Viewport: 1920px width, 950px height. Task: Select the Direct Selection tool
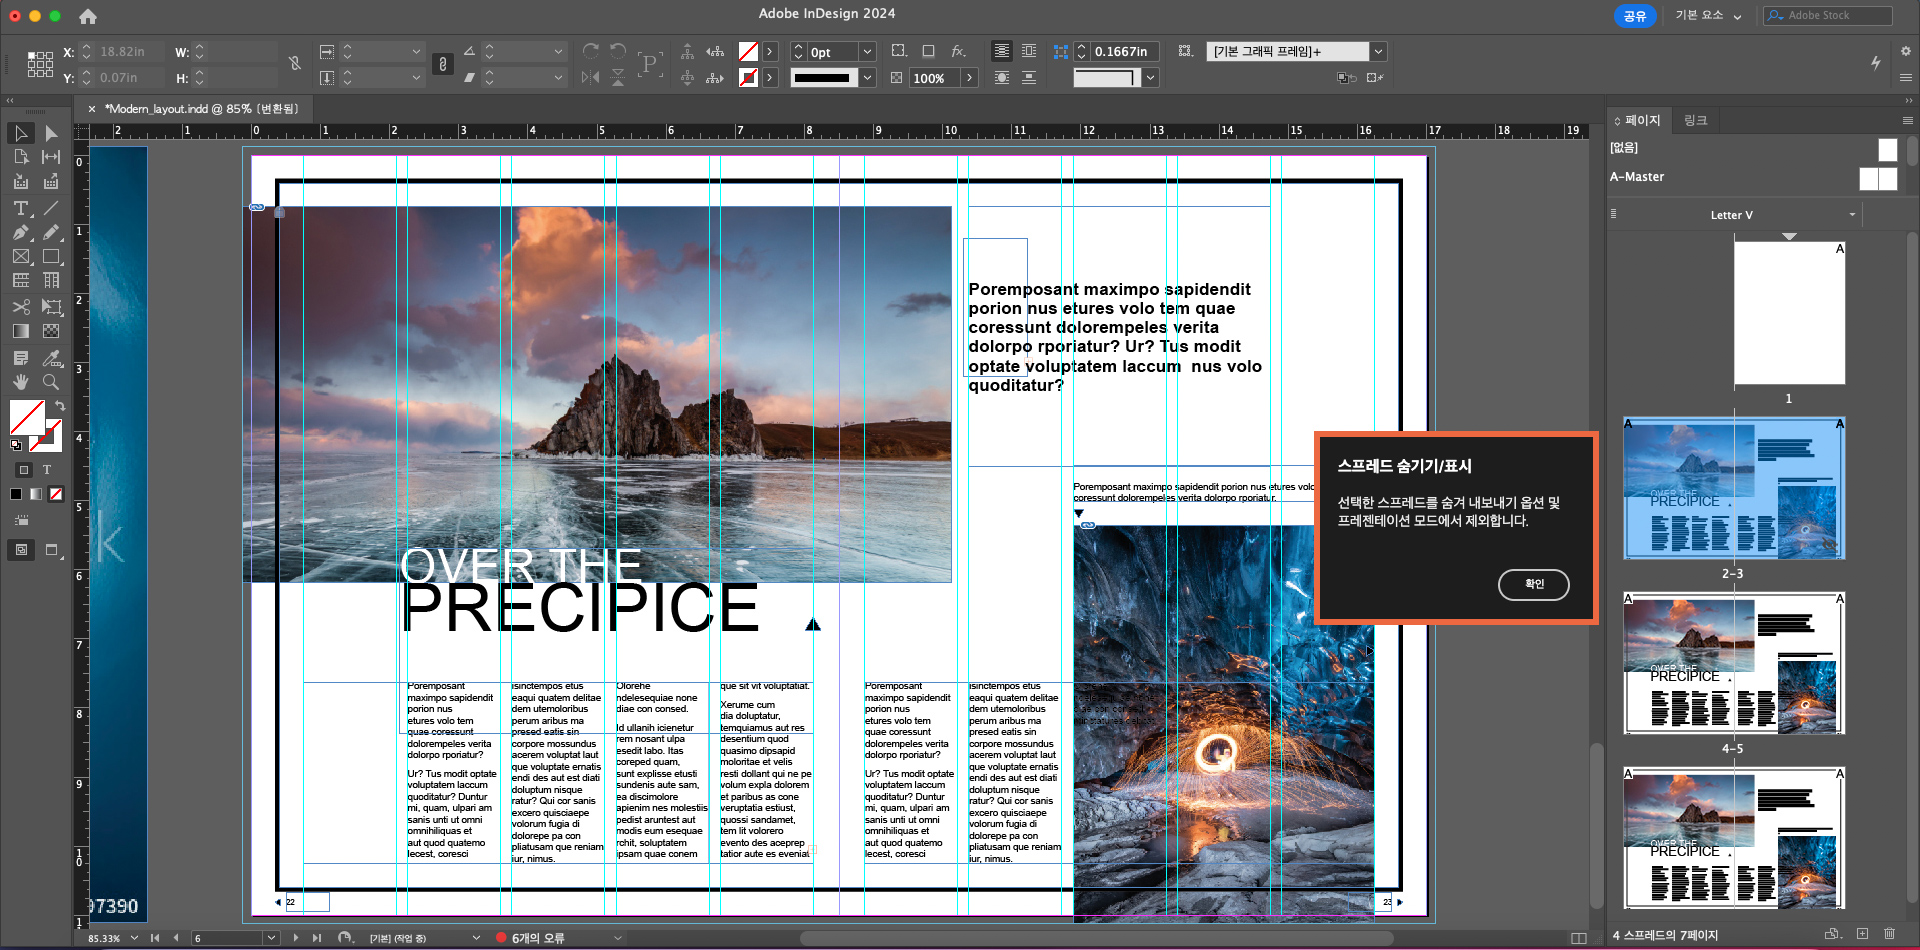[52, 133]
